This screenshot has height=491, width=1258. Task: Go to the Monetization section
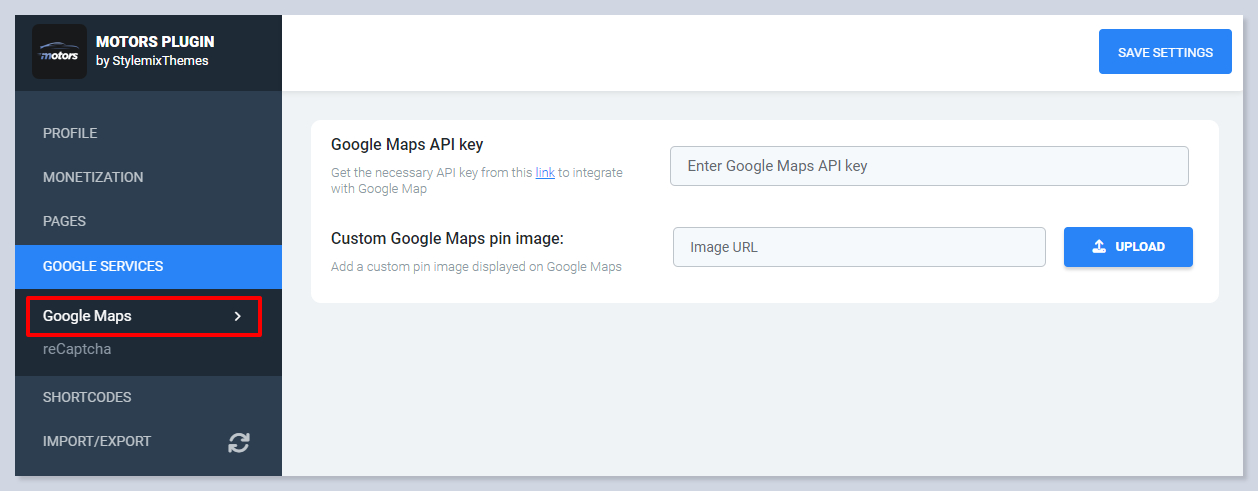pyautogui.click(x=93, y=177)
